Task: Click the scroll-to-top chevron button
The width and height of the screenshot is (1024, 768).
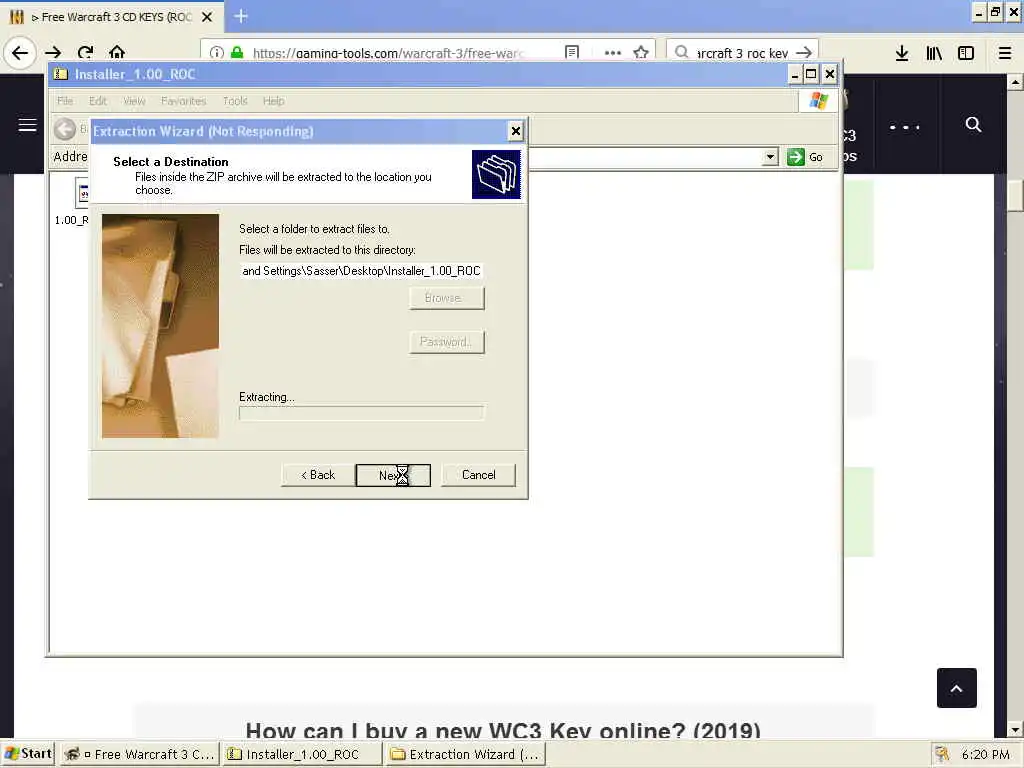Action: pyautogui.click(x=956, y=688)
